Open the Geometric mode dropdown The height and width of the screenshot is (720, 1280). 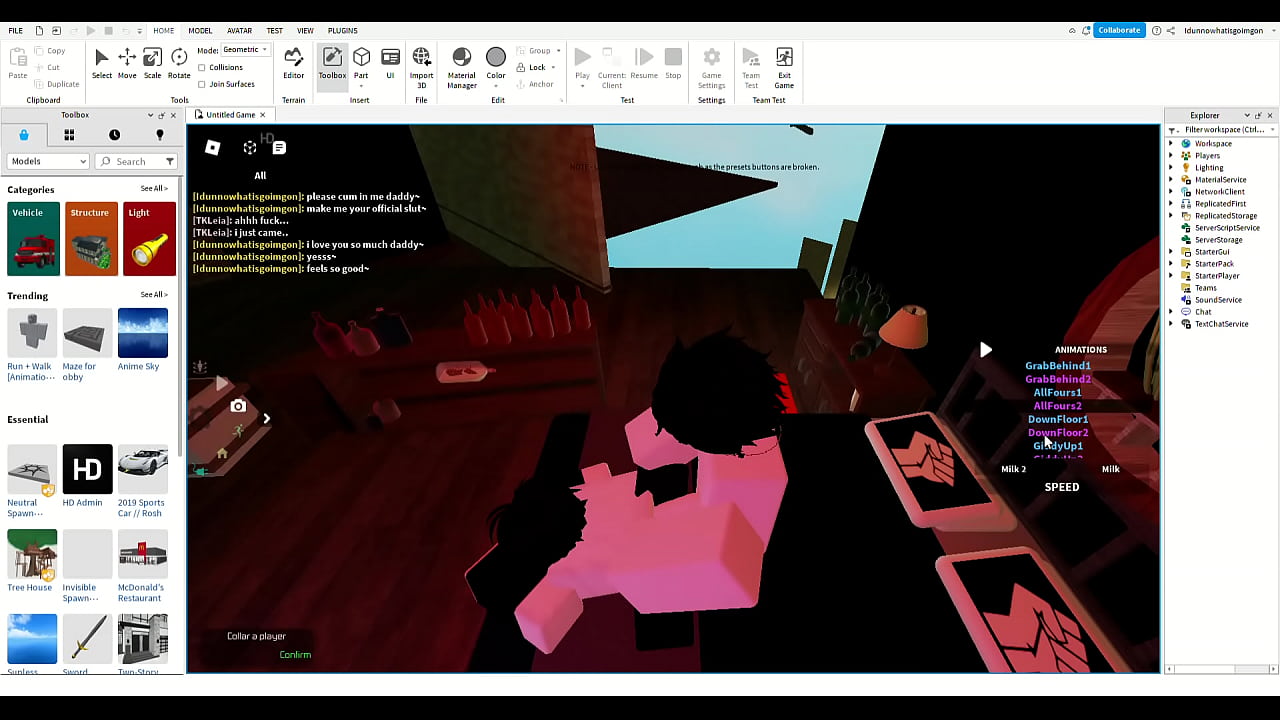pos(244,50)
